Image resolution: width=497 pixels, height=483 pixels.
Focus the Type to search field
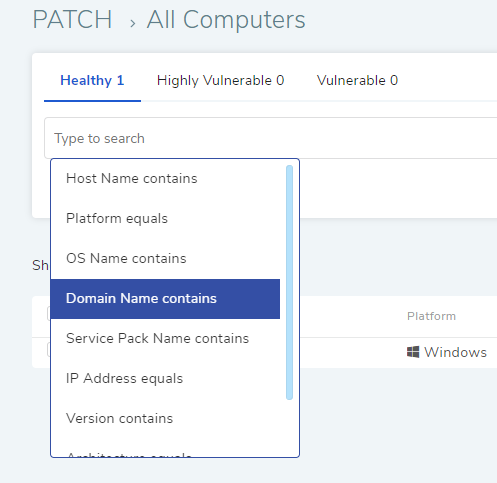(271, 138)
